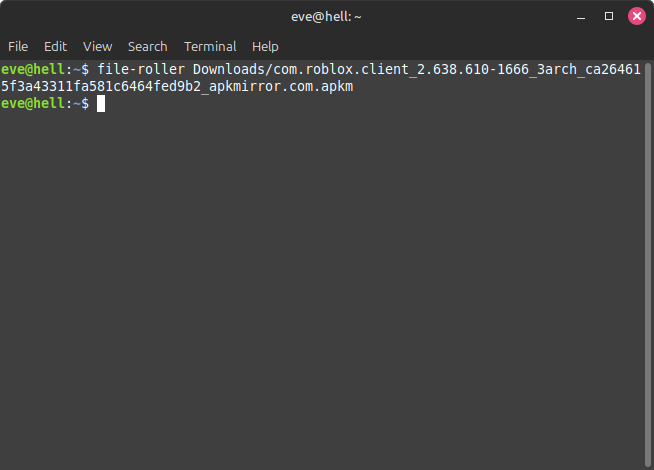This screenshot has height=470, width=654.
Task: Open the View menu
Action: click(97, 46)
